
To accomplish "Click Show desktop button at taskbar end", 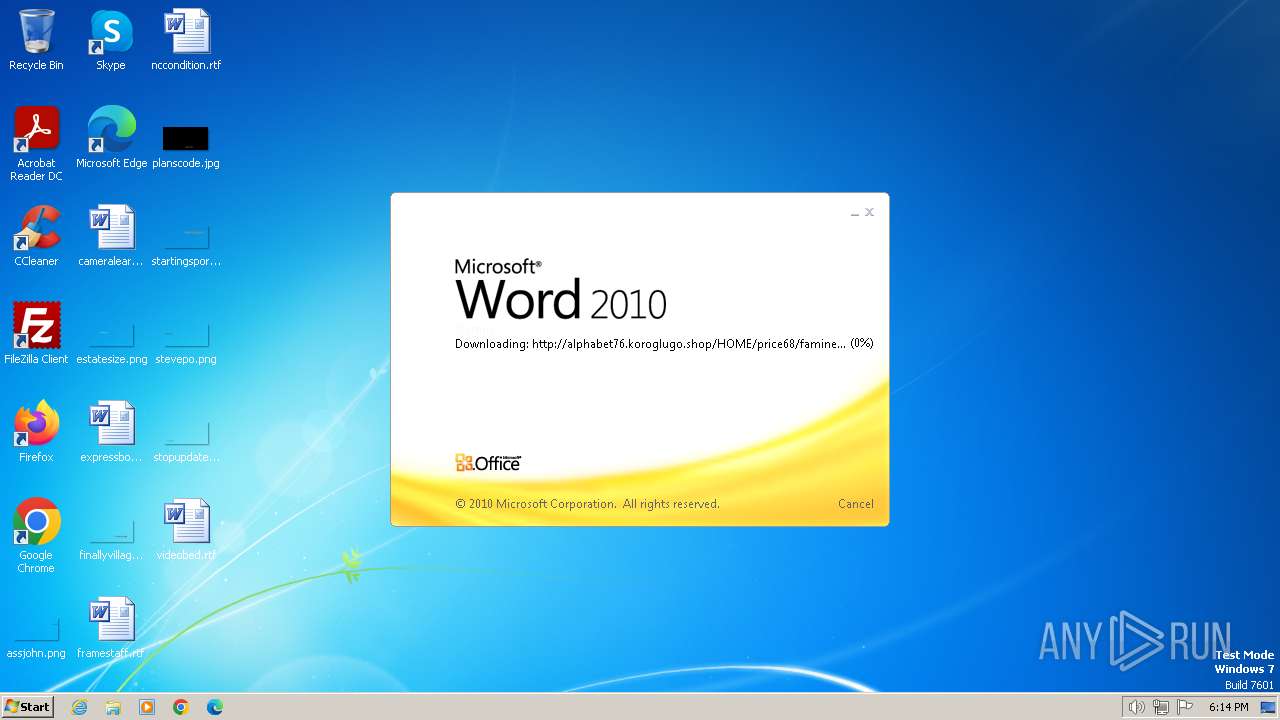I will (x=1268, y=707).
